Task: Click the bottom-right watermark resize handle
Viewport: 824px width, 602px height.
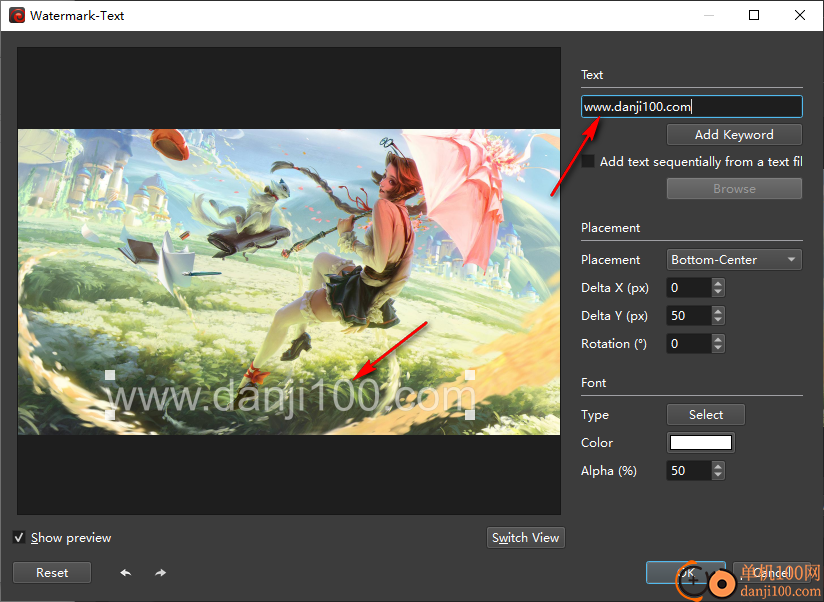Action: tap(470, 415)
